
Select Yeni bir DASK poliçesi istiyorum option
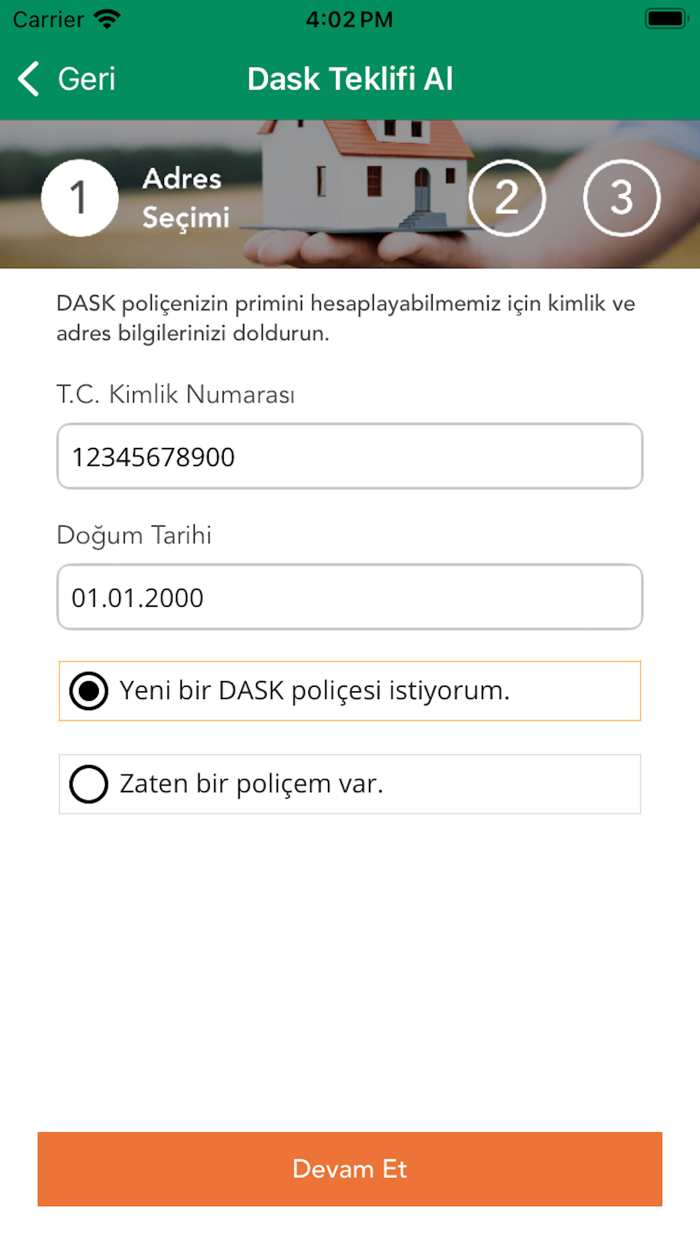coord(350,690)
